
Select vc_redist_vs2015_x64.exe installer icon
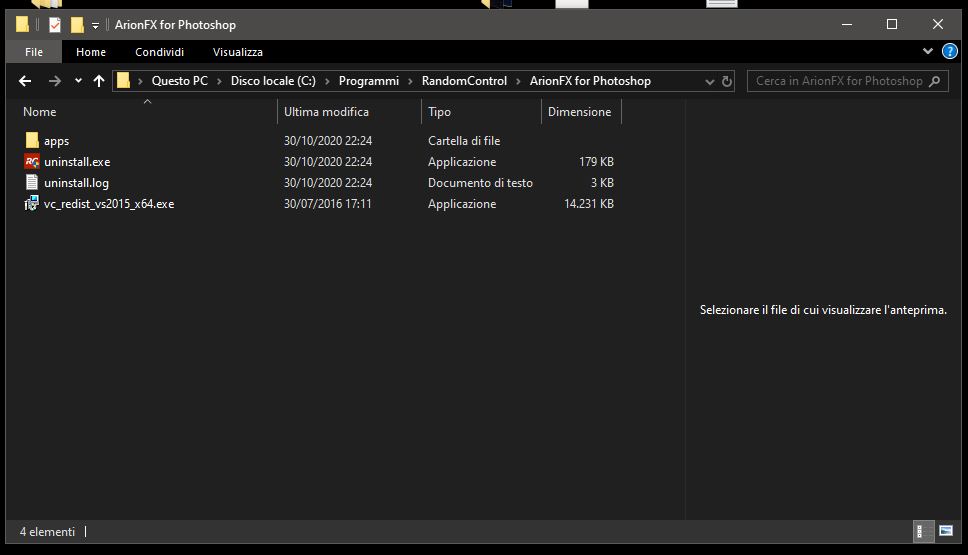(x=32, y=203)
